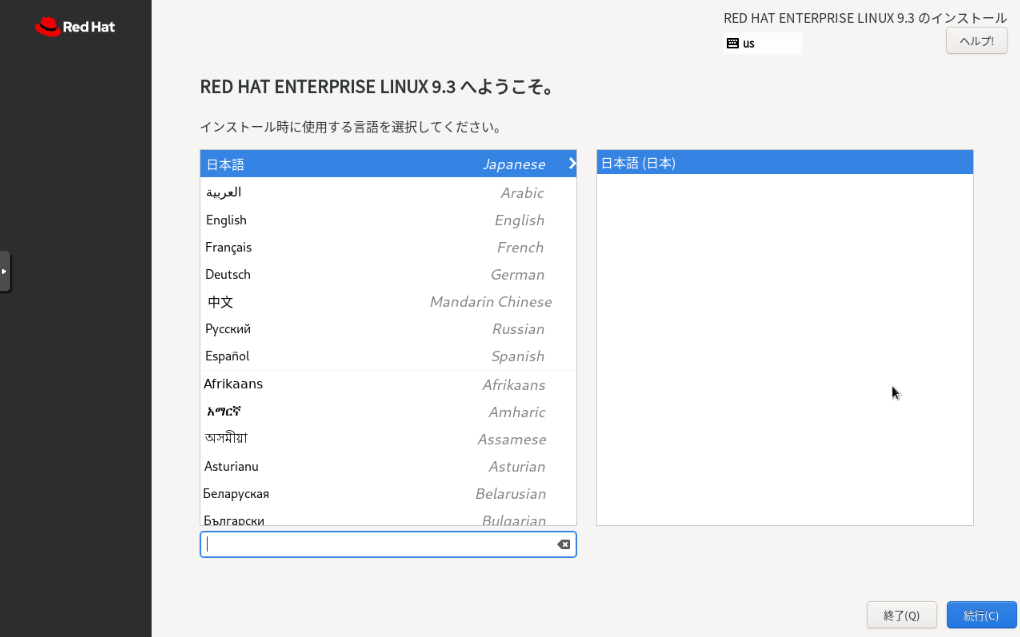Click the keyboard layout icon

pyautogui.click(x=733, y=43)
